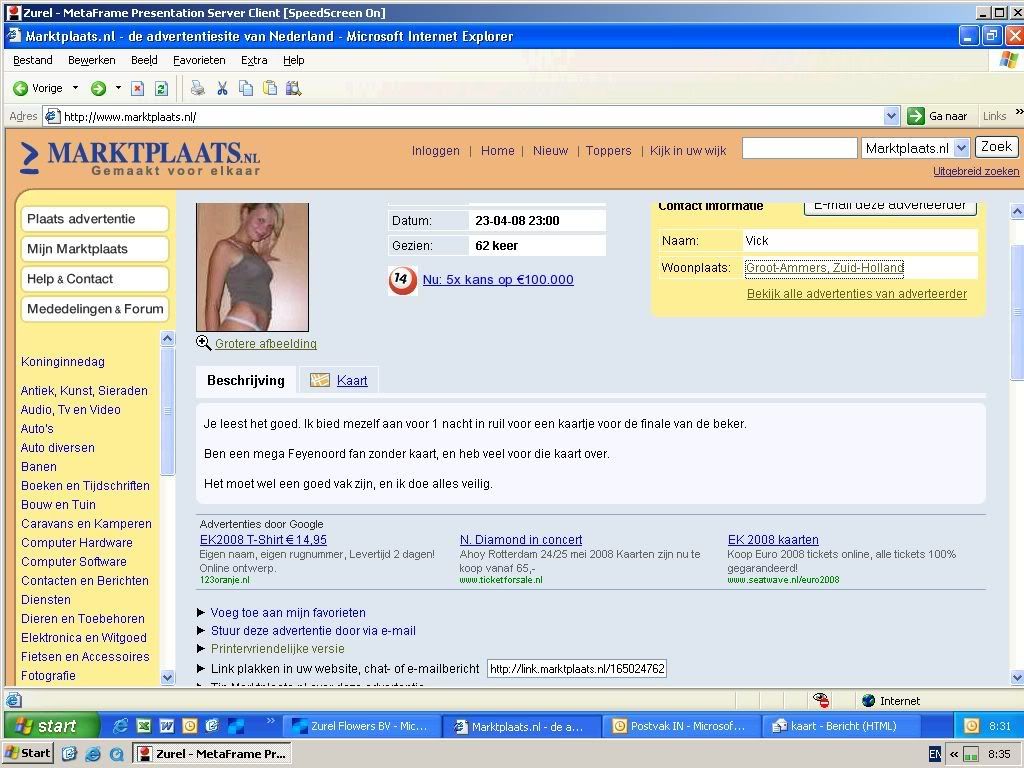Open the EK 2008 kaarten ad link
This screenshot has width=1024, height=768.
773,540
